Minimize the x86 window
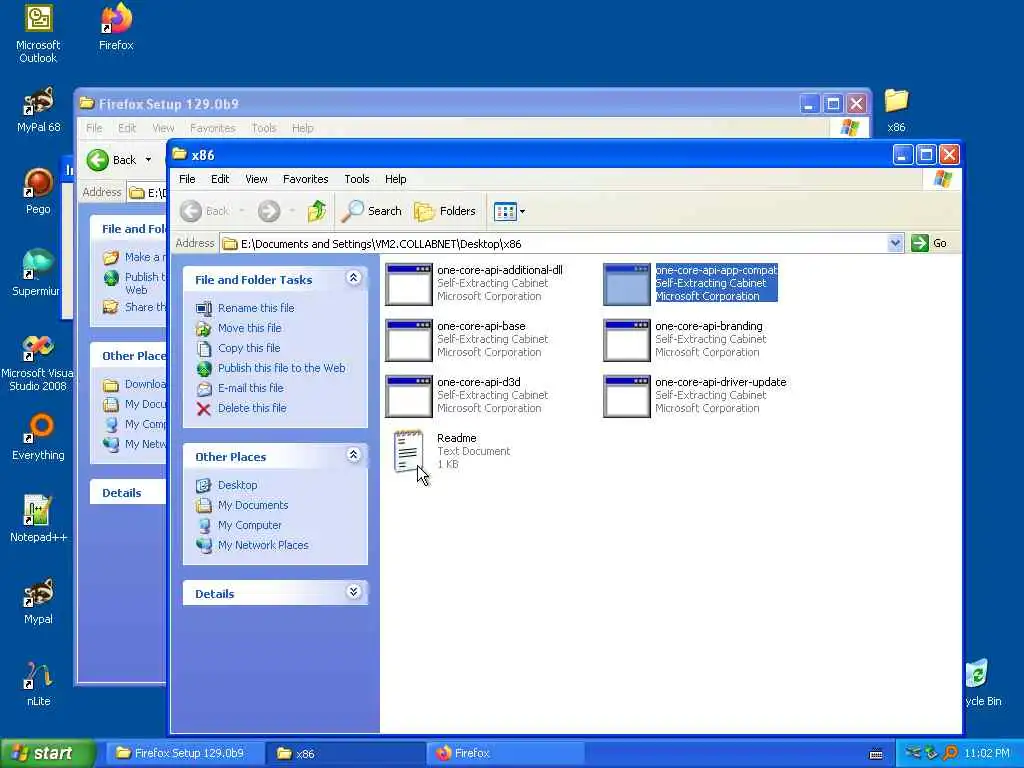 tap(903, 155)
